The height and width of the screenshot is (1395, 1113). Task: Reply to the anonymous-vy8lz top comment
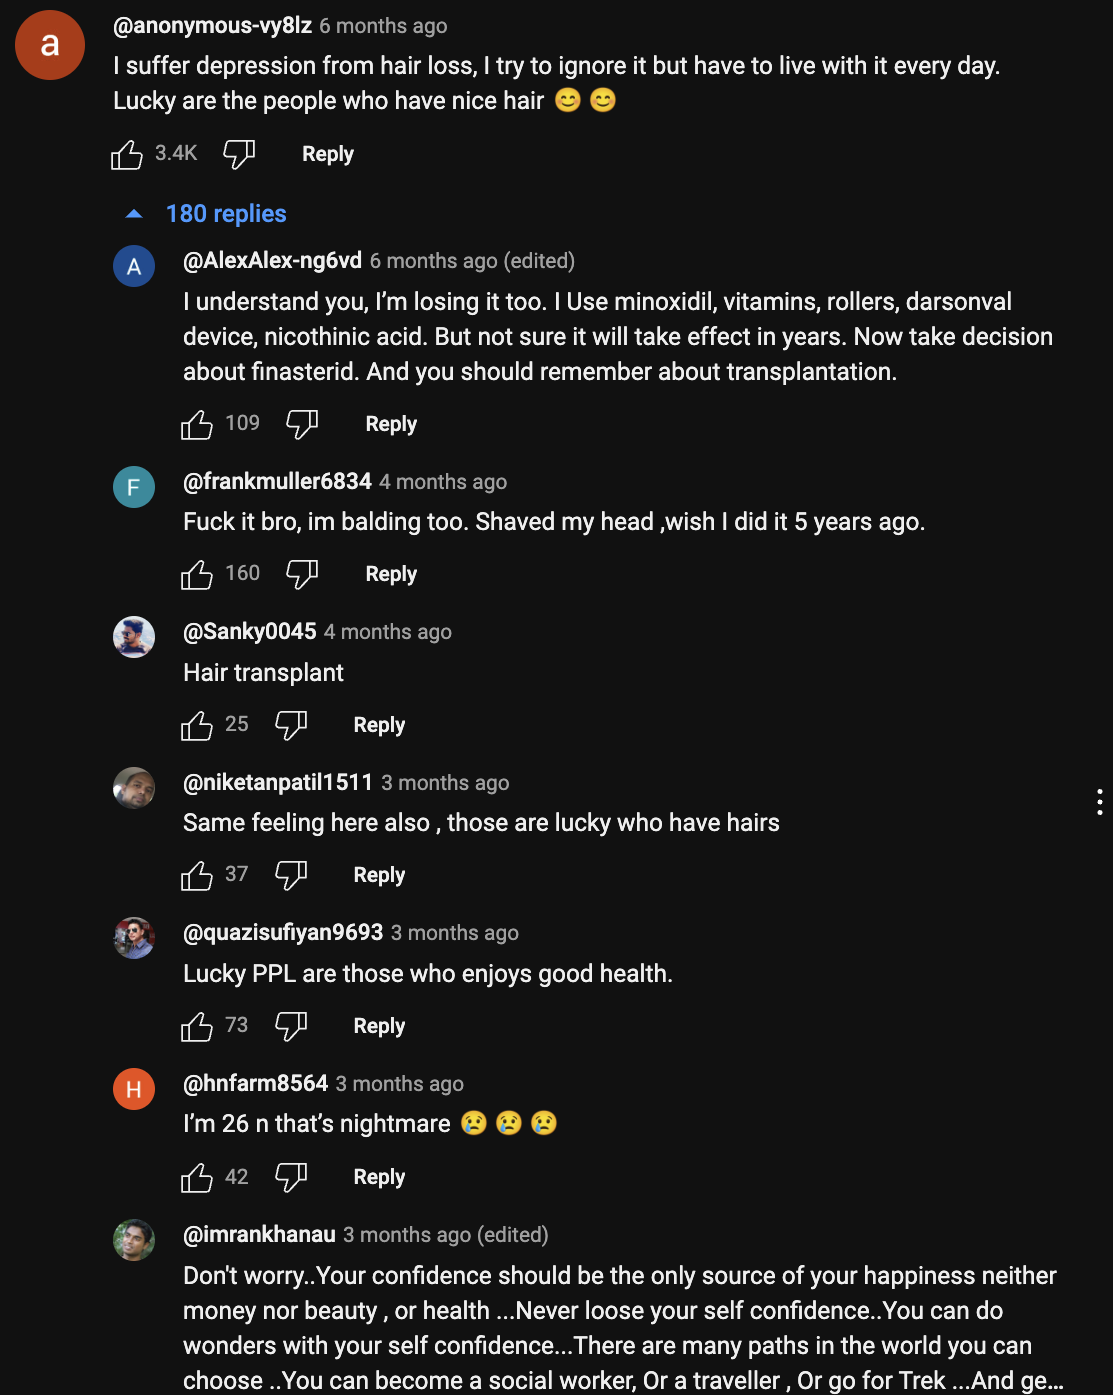[x=328, y=154]
